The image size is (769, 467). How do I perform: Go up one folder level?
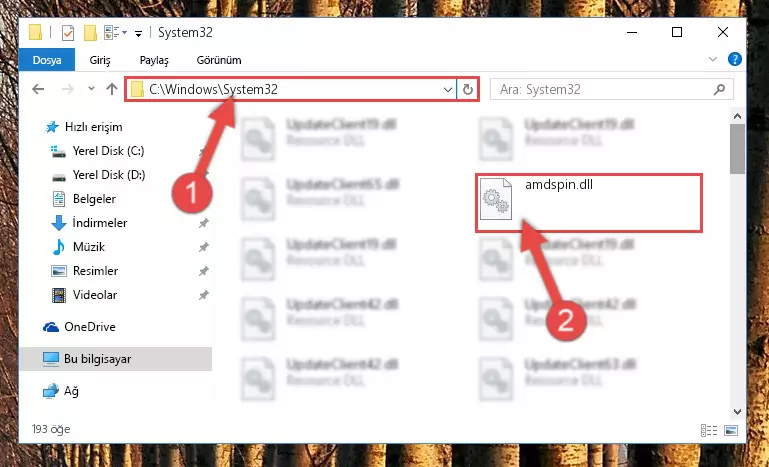(x=112, y=89)
